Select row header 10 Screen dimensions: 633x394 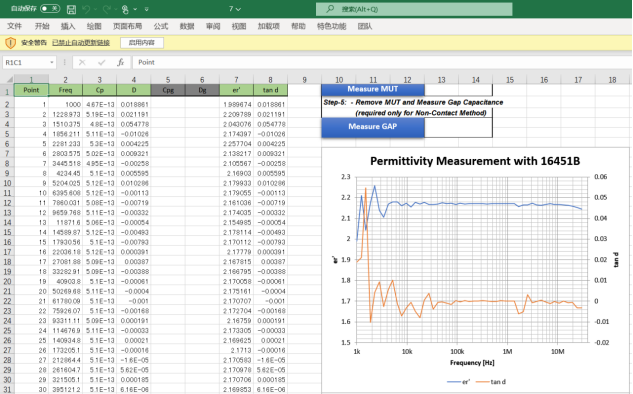click(x=7, y=183)
